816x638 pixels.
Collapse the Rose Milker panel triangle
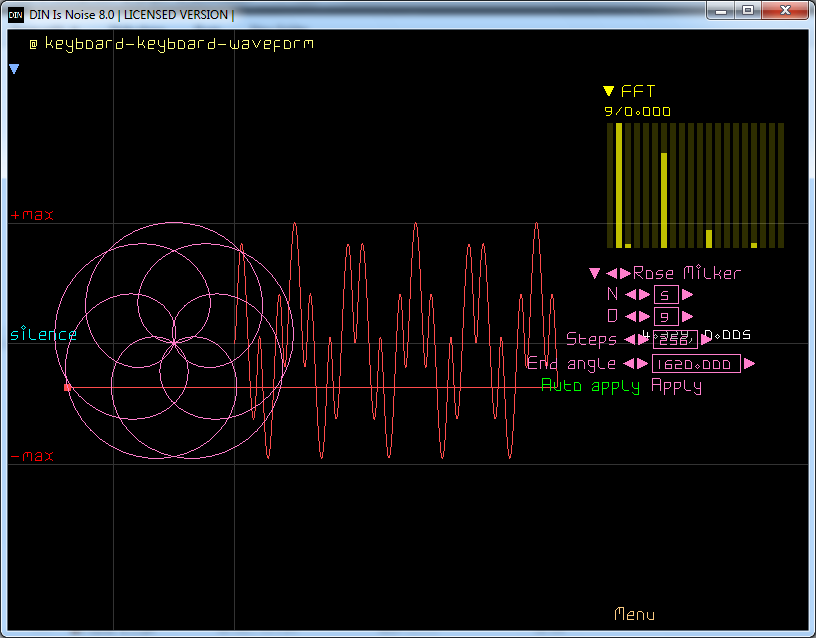[x=594, y=273]
